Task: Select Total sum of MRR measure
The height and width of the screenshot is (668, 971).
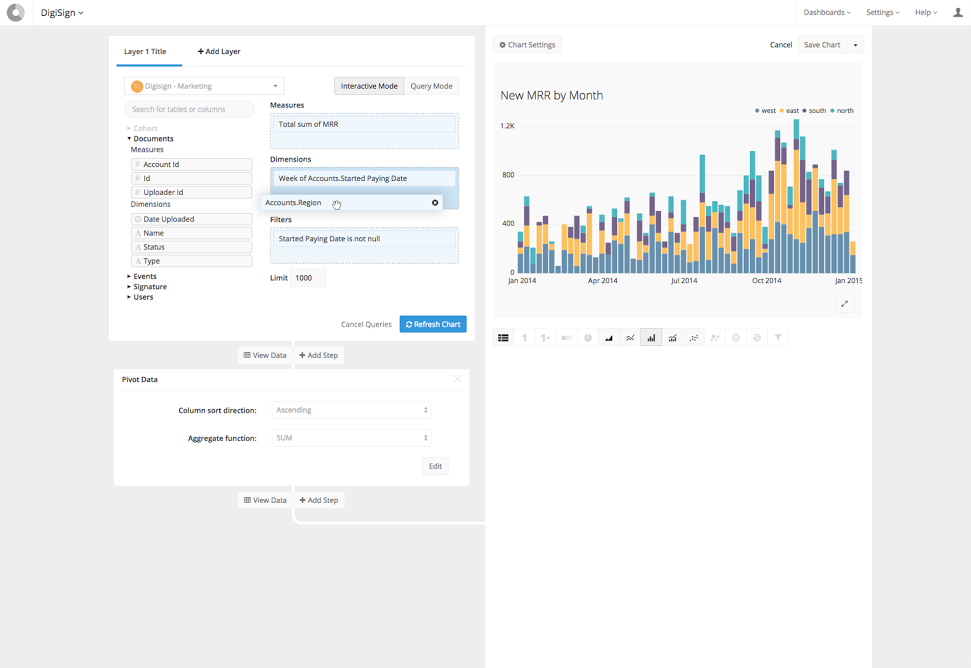Action: click(x=364, y=124)
